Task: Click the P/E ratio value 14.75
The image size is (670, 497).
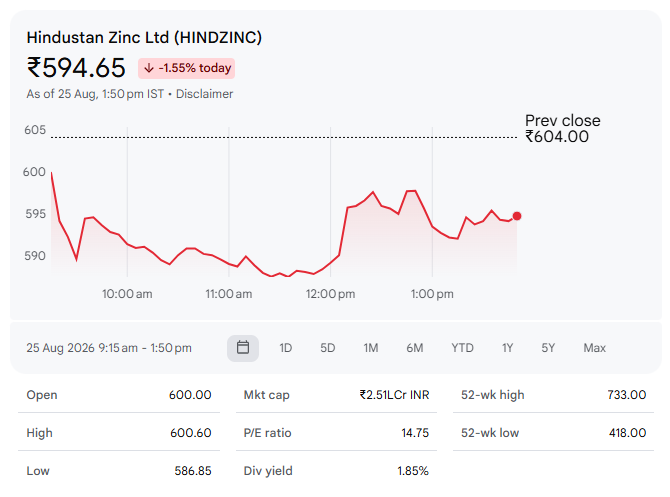Action: [415, 433]
